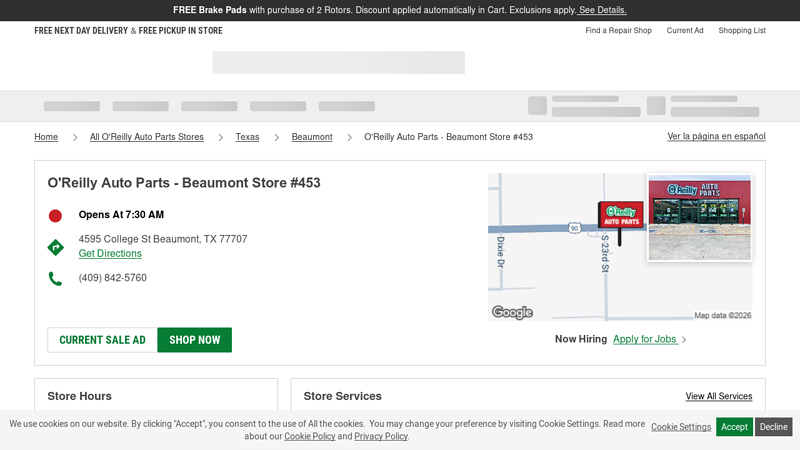The image size is (800, 450).
Task: Click the store phone number (409) 842-5760
Action: [x=112, y=278]
